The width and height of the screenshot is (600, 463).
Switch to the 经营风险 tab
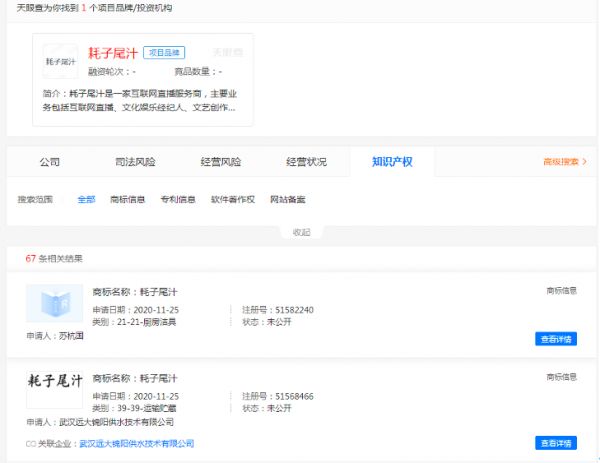click(x=221, y=161)
